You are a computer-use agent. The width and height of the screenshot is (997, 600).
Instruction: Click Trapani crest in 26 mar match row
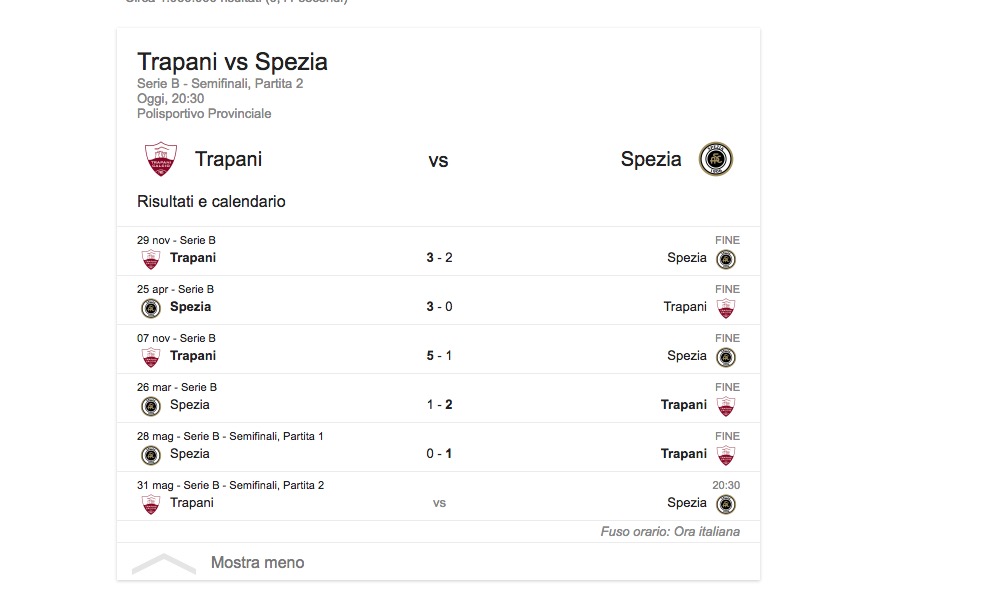point(726,406)
